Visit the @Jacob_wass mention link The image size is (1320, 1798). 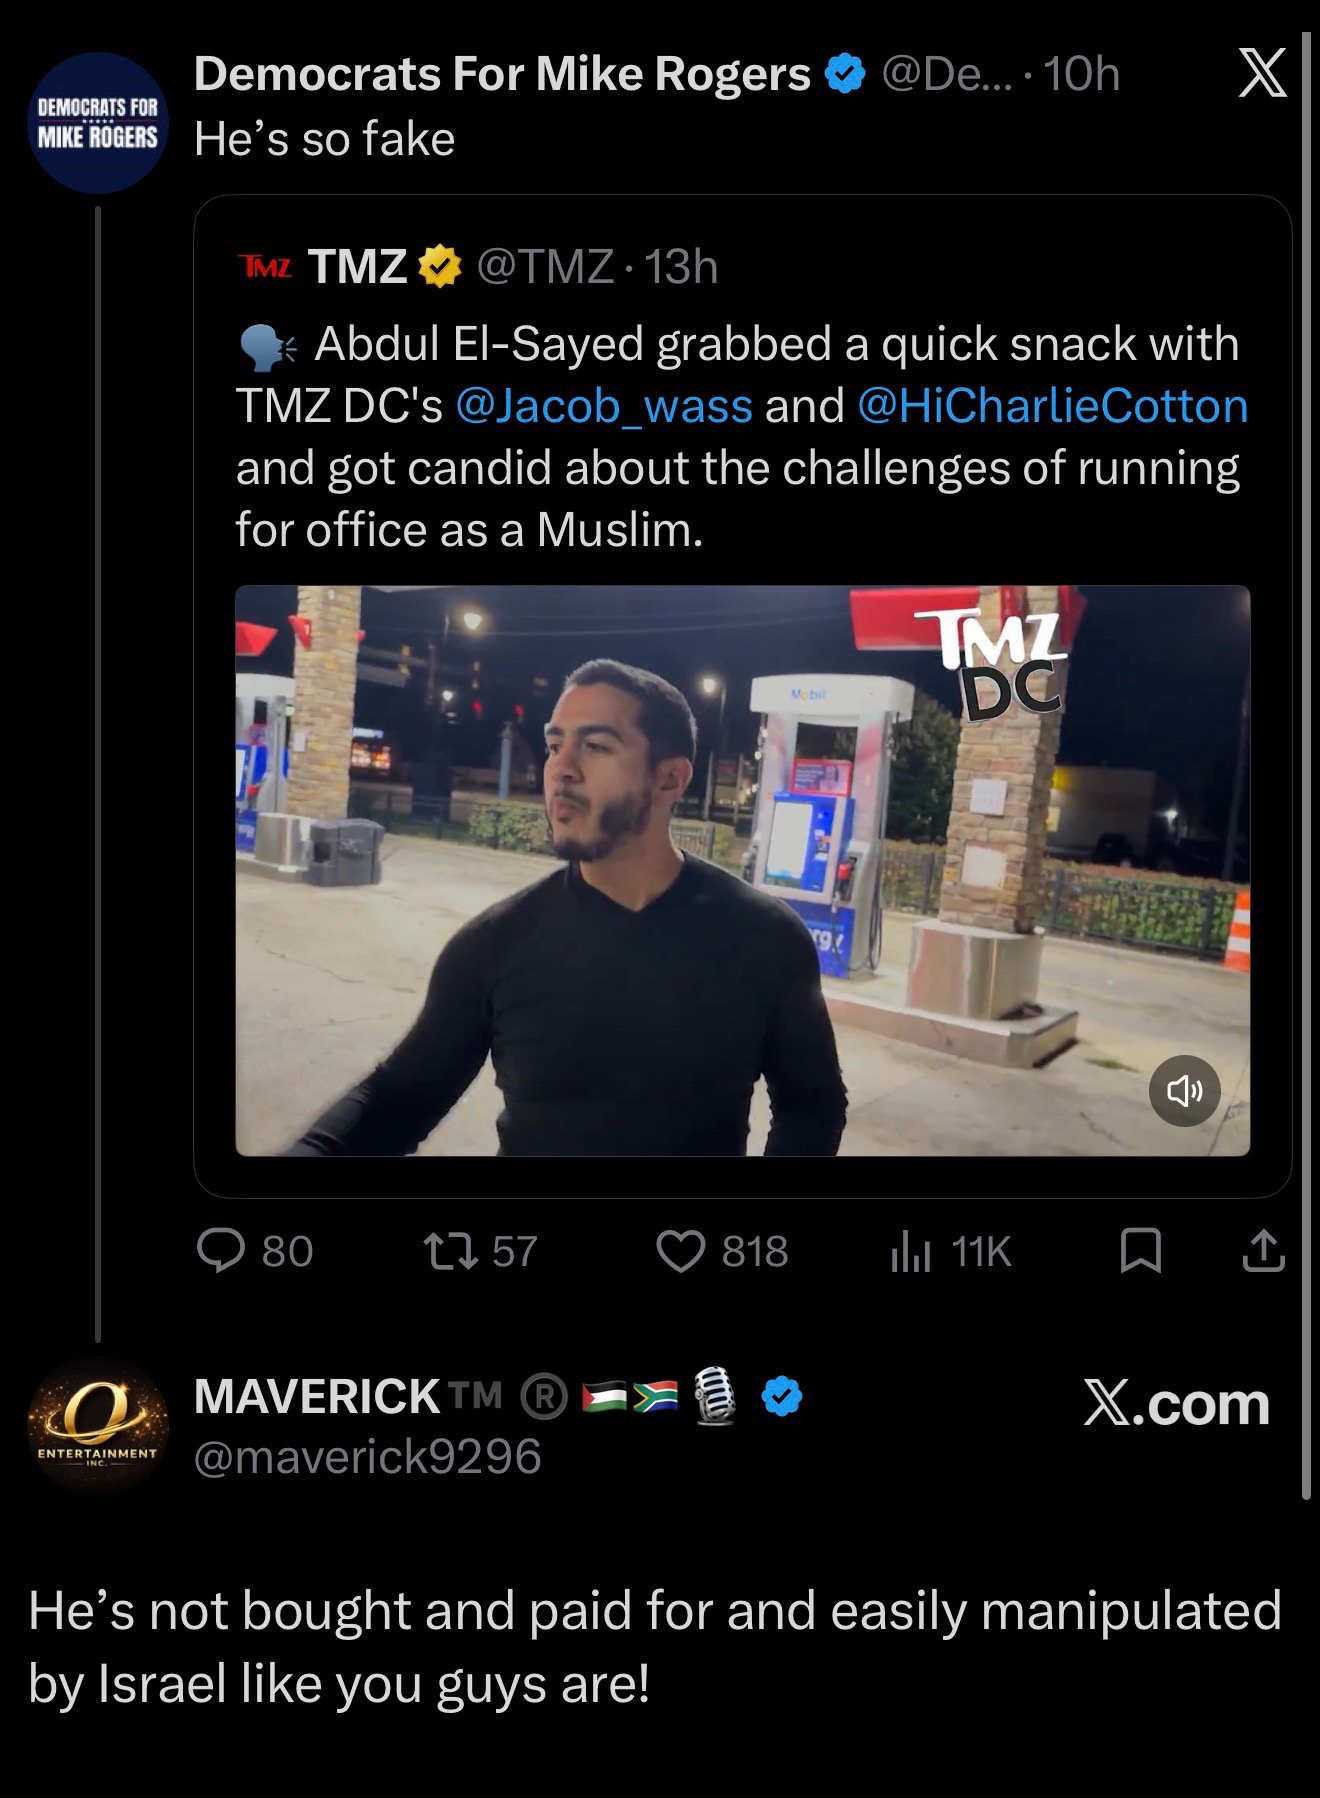tap(603, 406)
